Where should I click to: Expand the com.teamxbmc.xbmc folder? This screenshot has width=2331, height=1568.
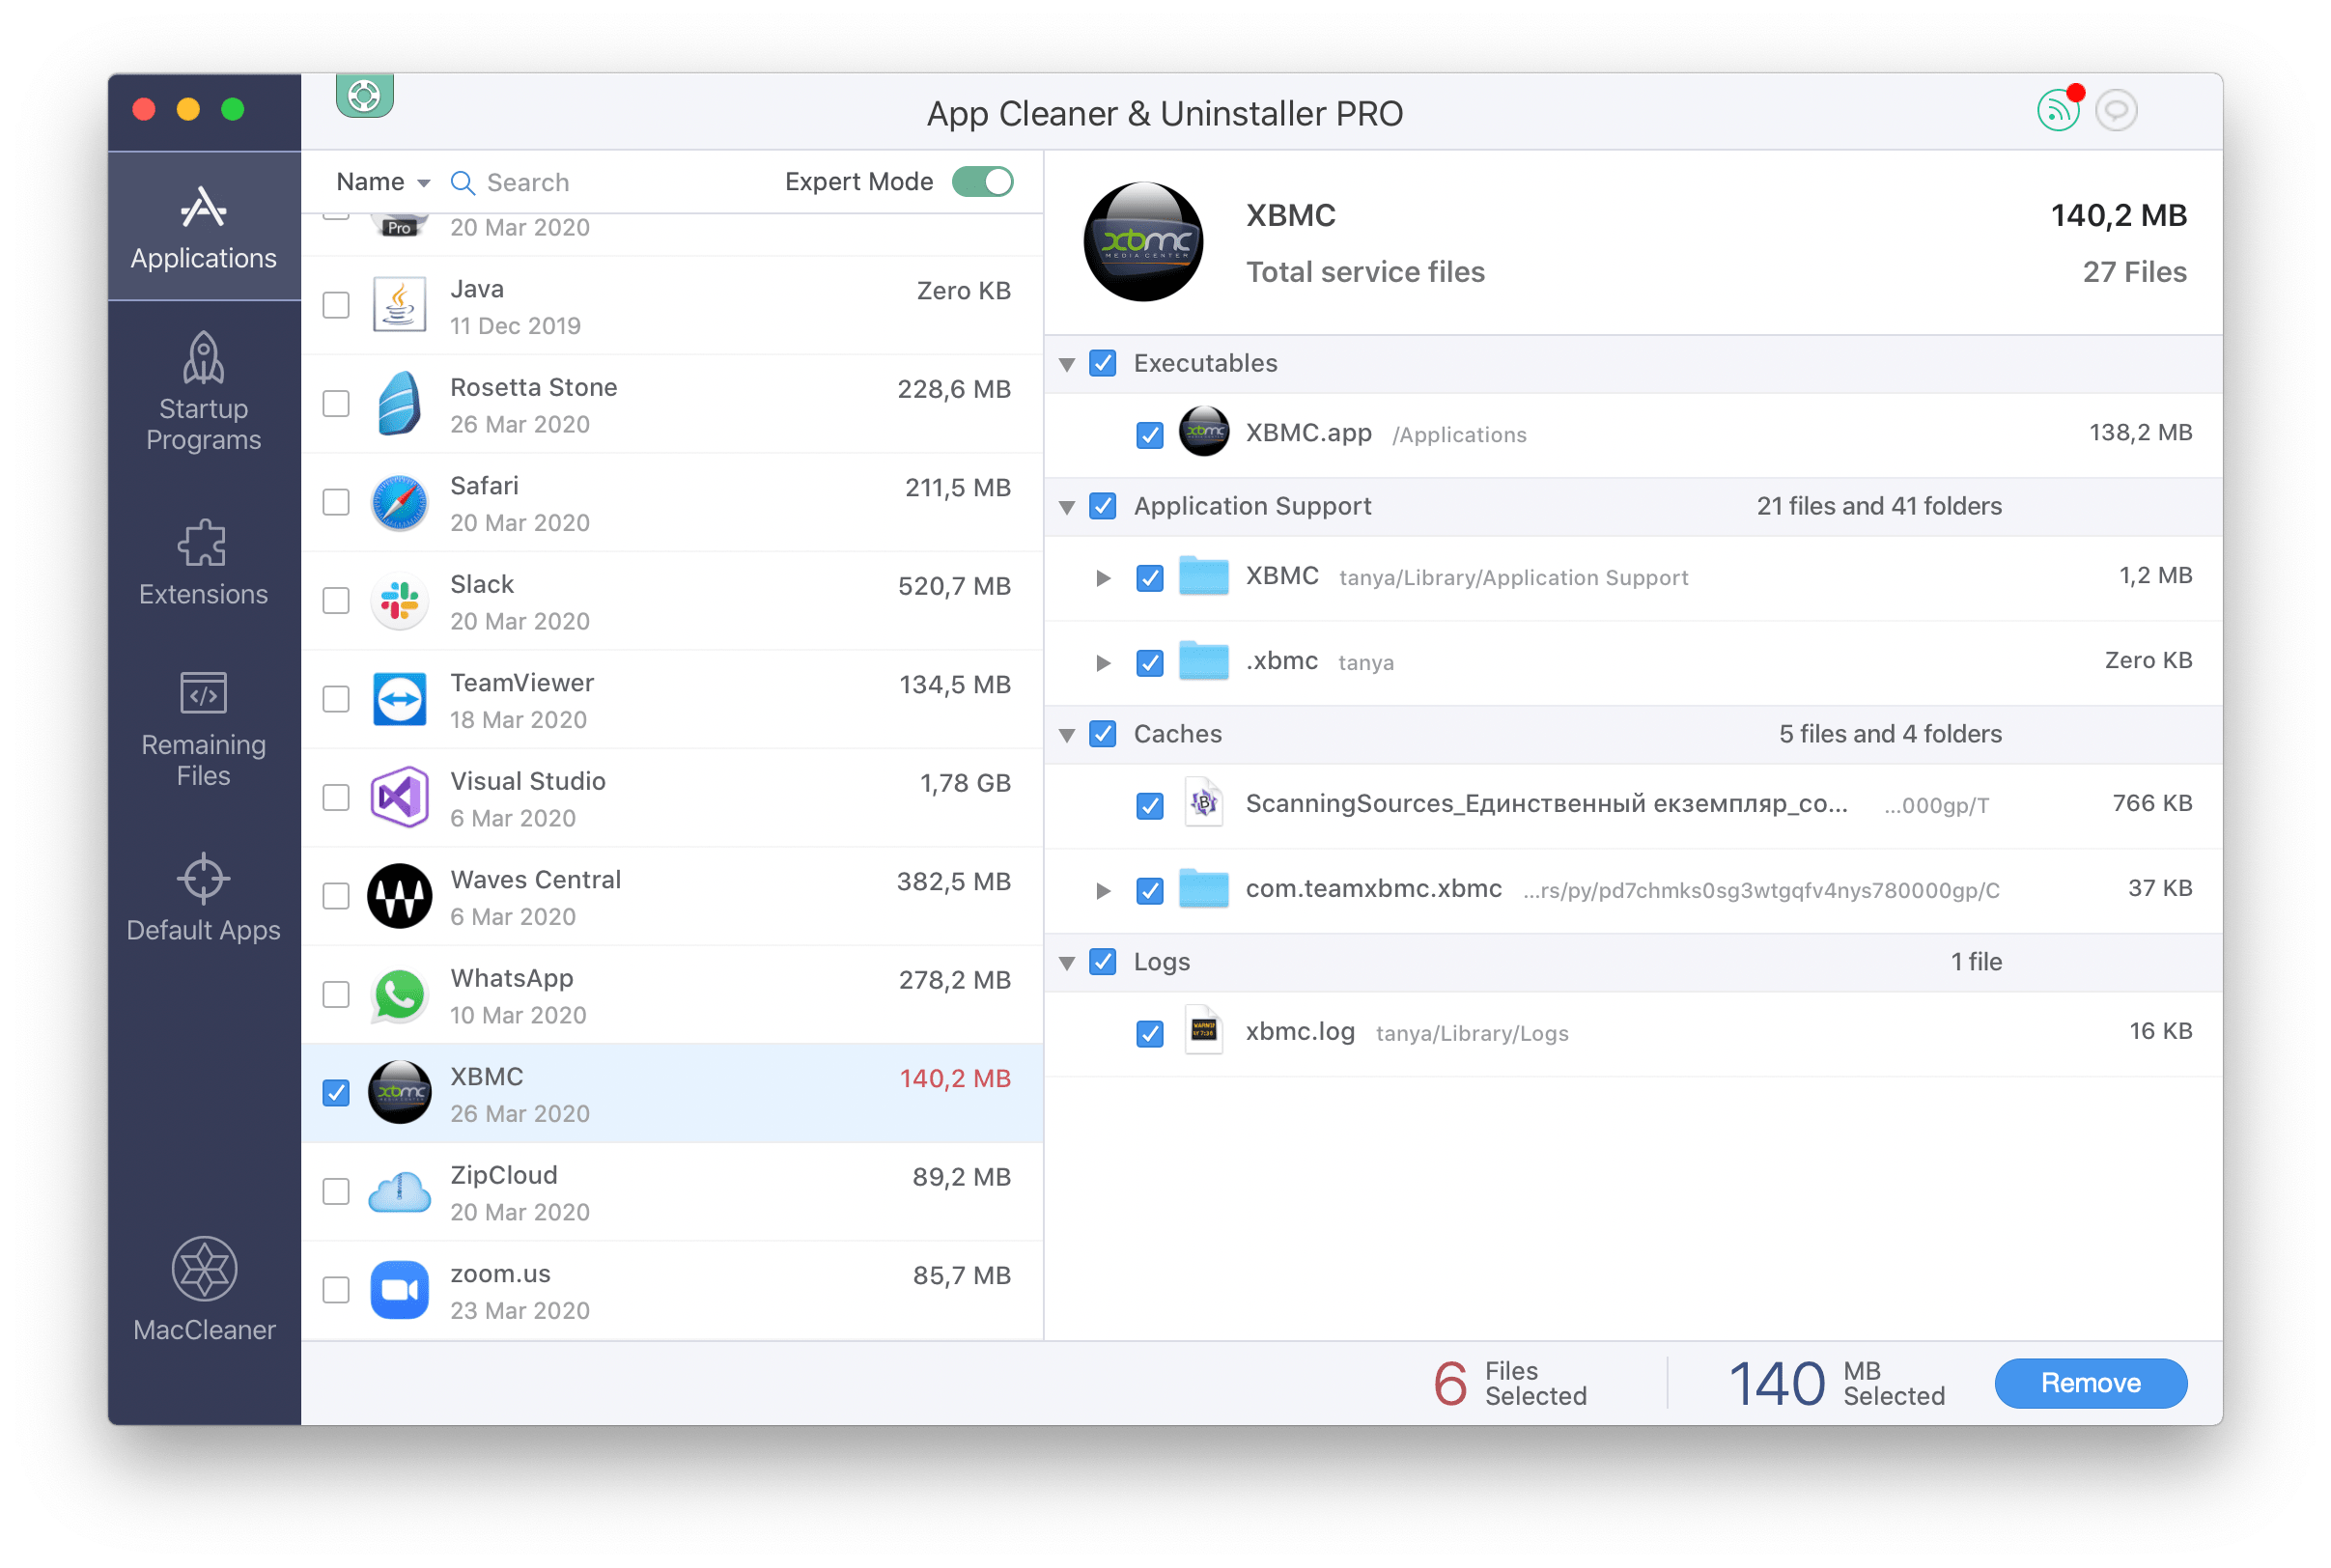(x=1102, y=890)
